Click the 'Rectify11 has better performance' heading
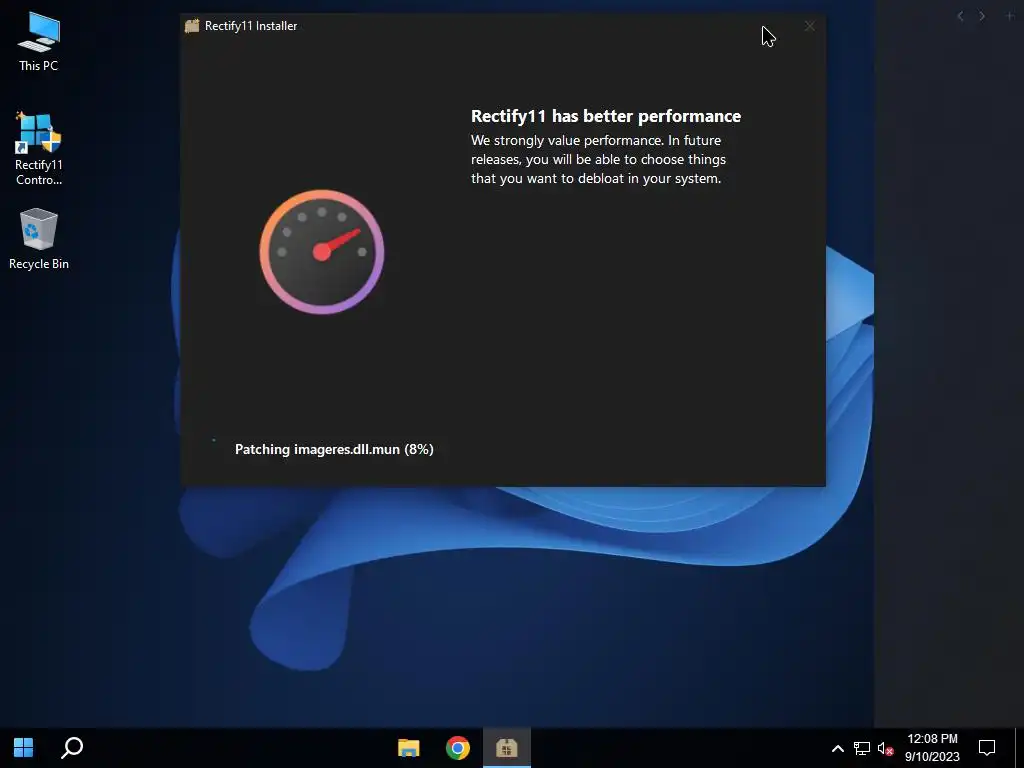The width and height of the screenshot is (1024, 768). pos(606,116)
